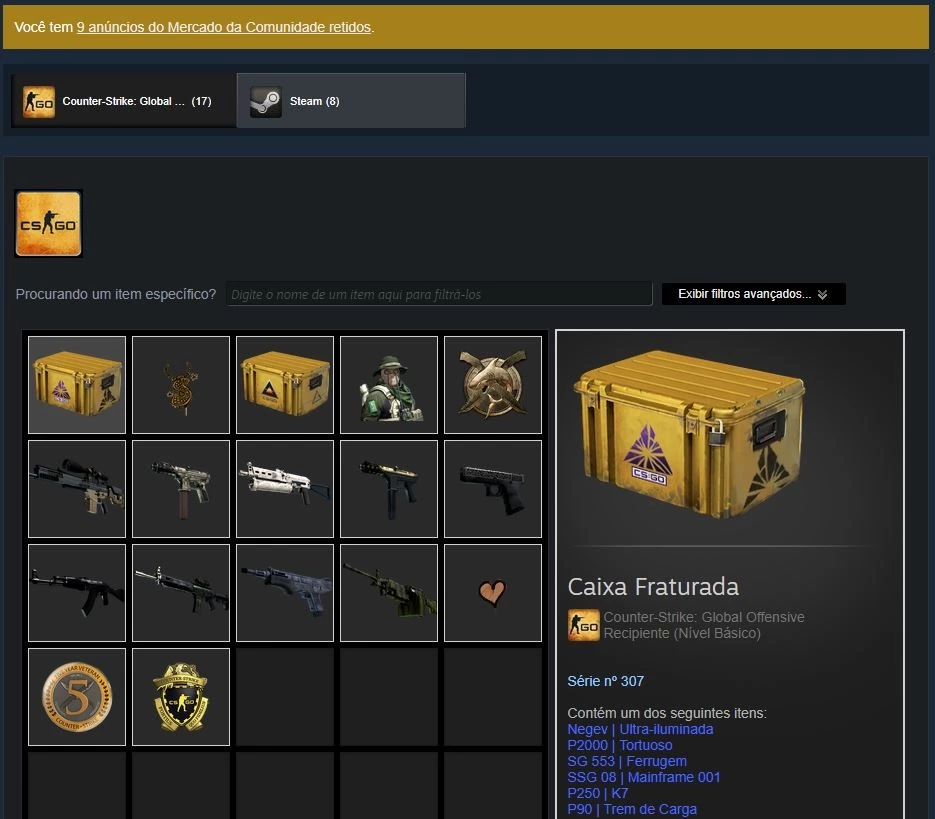
Task: Open the Negev | Ultra-iluminada link
Action: [640, 729]
